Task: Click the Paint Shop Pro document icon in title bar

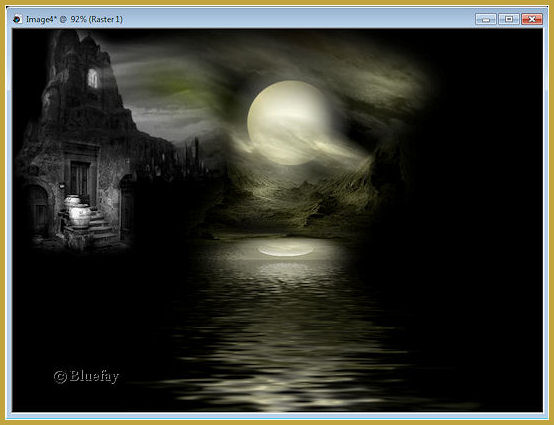Action: pos(17,19)
